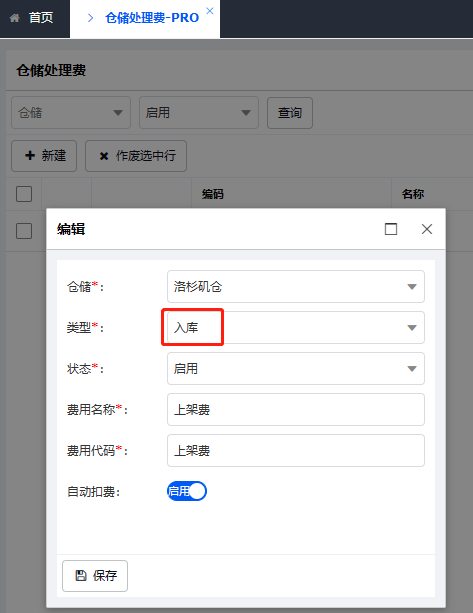This screenshot has width=473, height=613.
Task: Open the 仓储 dropdown in dialog showing 洛杉矶仓
Action: 296,287
